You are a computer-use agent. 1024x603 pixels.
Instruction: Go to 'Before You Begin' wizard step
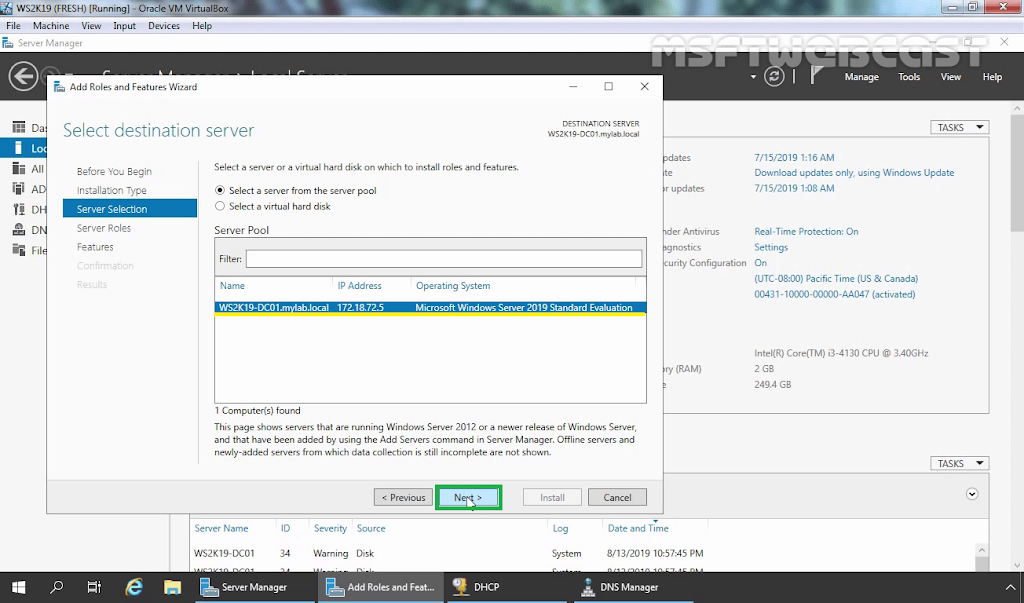(114, 171)
